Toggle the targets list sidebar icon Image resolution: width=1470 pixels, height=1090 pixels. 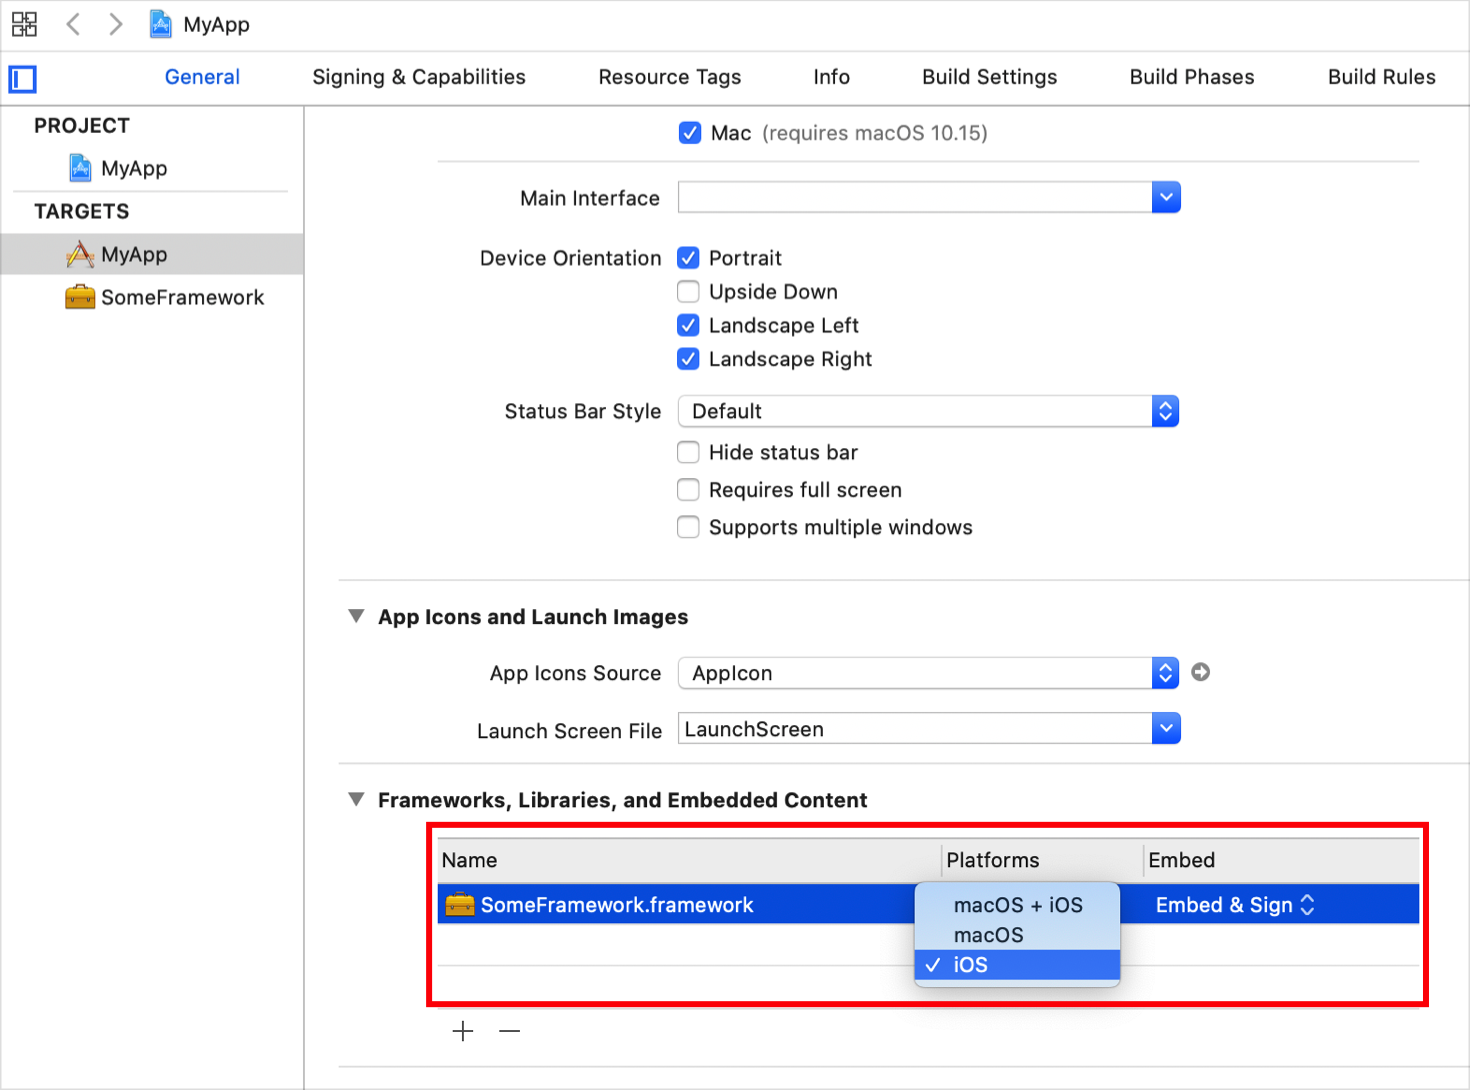tap(22, 79)
